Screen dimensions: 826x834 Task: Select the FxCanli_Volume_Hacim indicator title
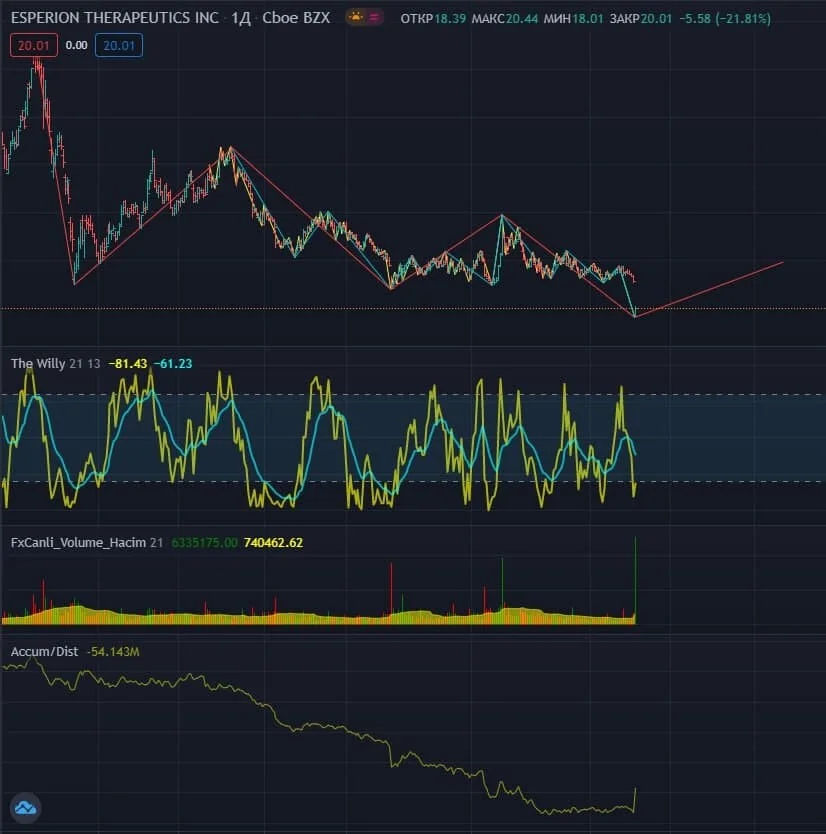[x=78, y=543]
